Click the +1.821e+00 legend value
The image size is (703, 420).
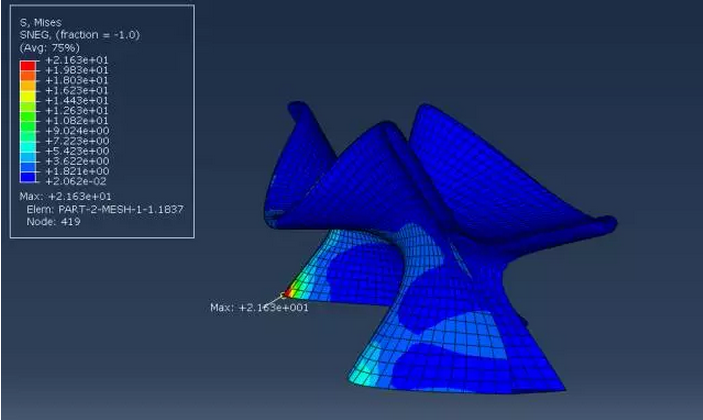(x=77, y=171)
